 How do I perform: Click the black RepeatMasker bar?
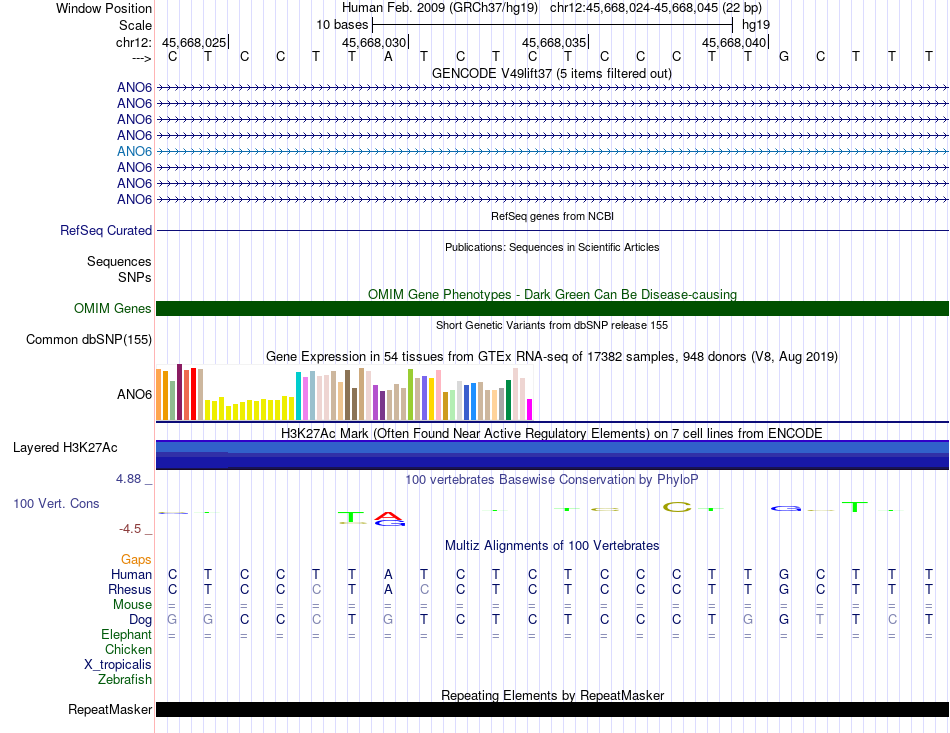pyautogui.click(x=552, y=709)
